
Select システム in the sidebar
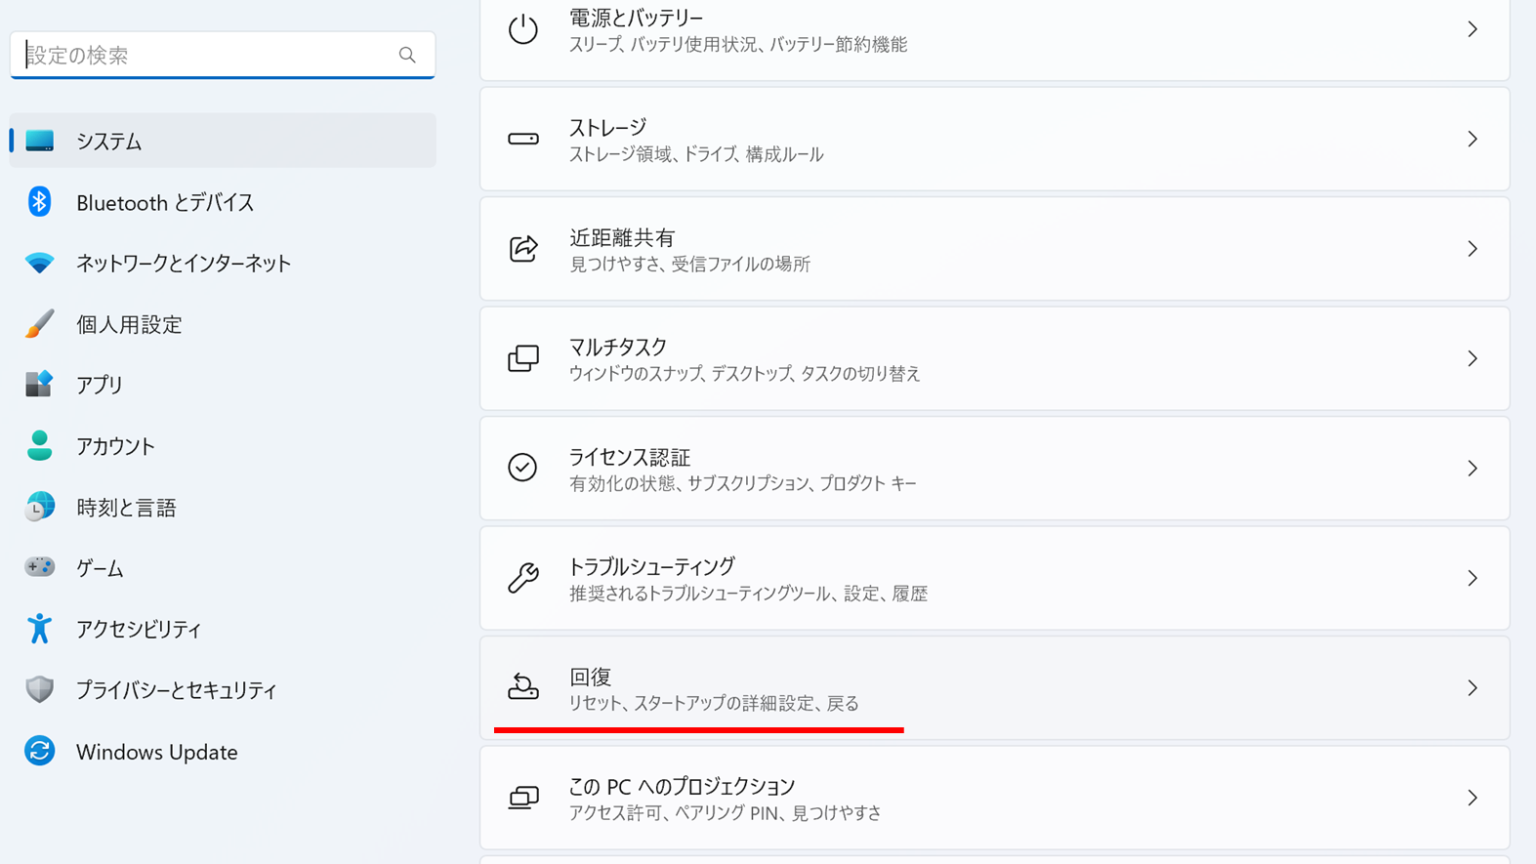[110, 141]
